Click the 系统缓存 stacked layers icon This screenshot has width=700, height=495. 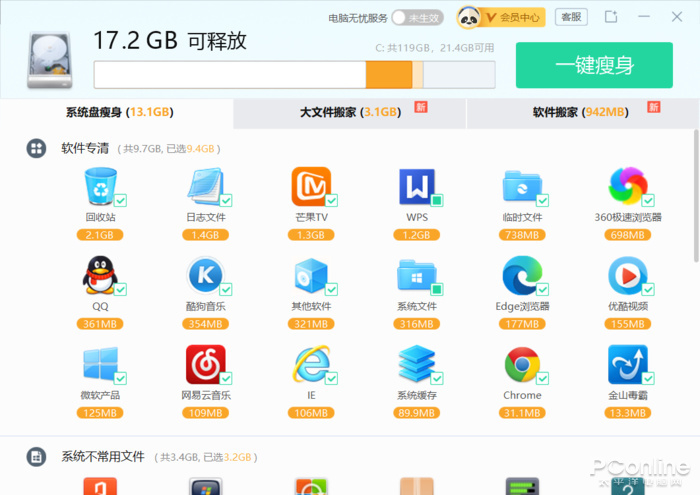tap(417, 364)
